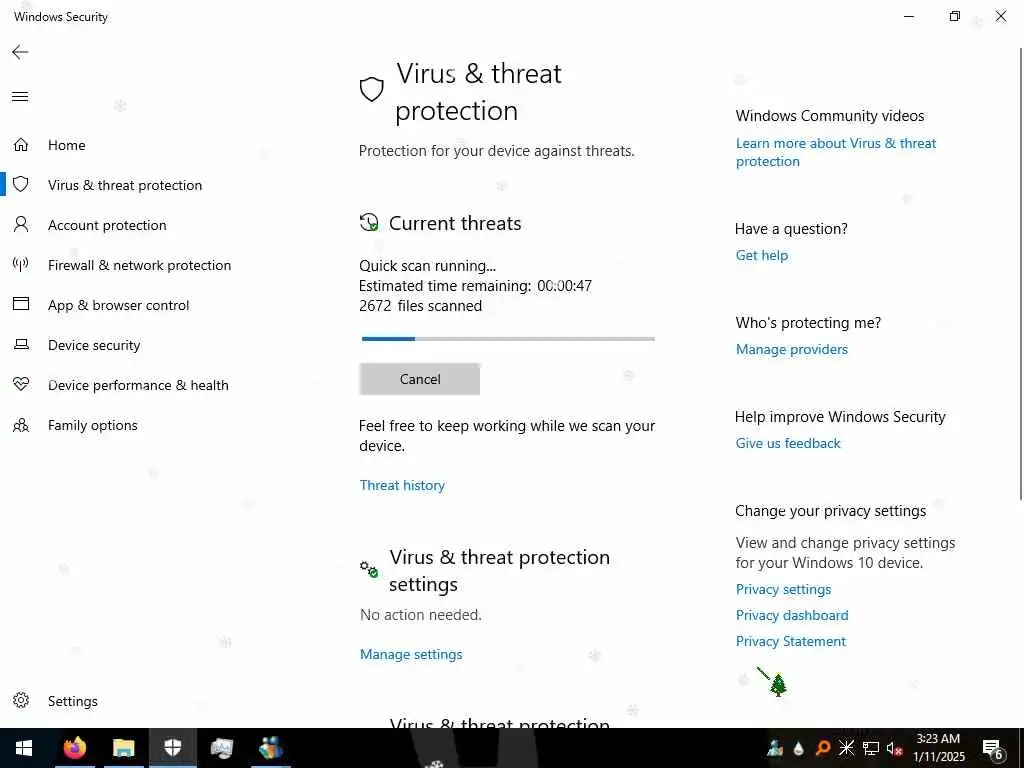
Task: Open the notification center icon
Action: 993,749
